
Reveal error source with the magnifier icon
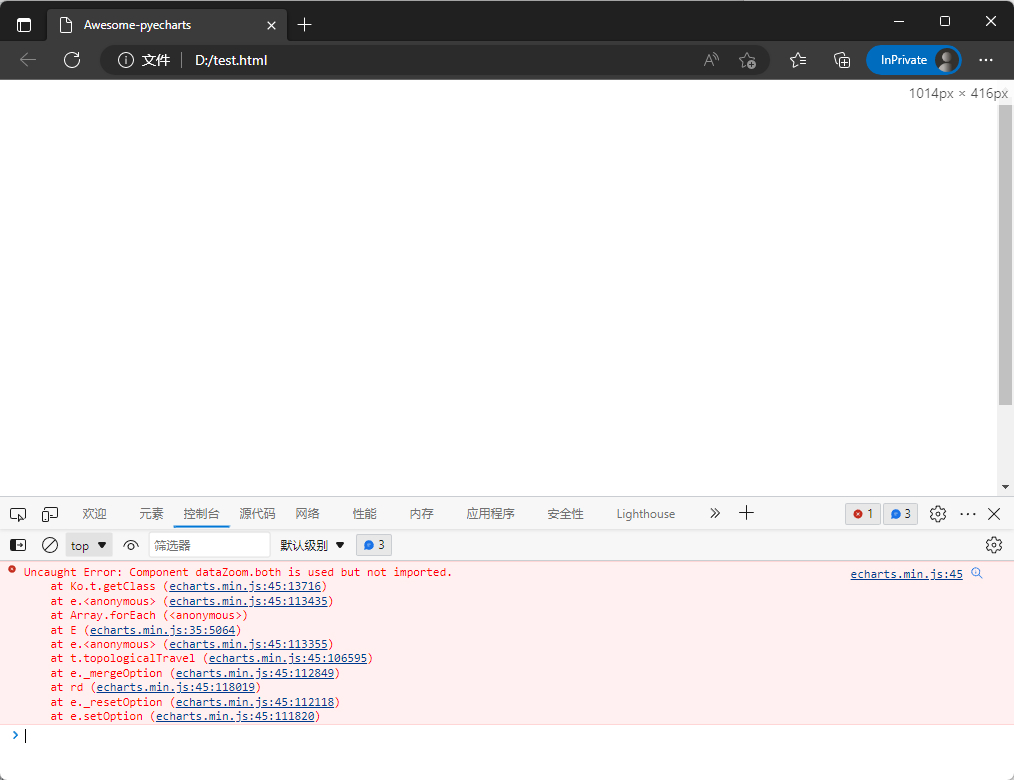click(977, 573)
